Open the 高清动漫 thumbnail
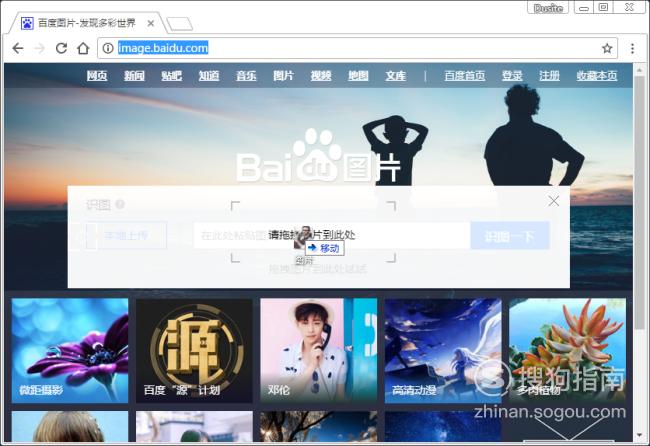 point(443,350)
